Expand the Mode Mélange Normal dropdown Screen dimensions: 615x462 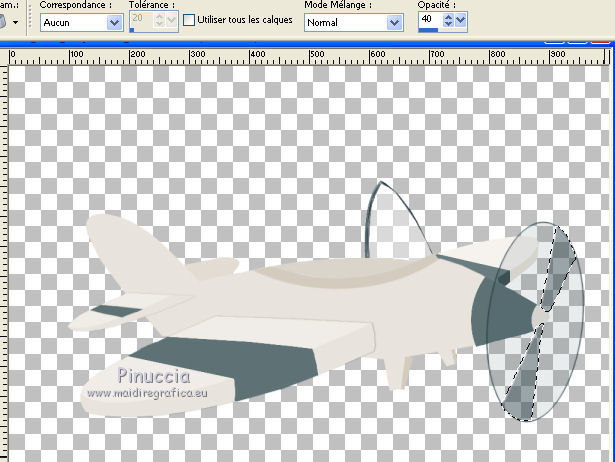tap(392, 22)
